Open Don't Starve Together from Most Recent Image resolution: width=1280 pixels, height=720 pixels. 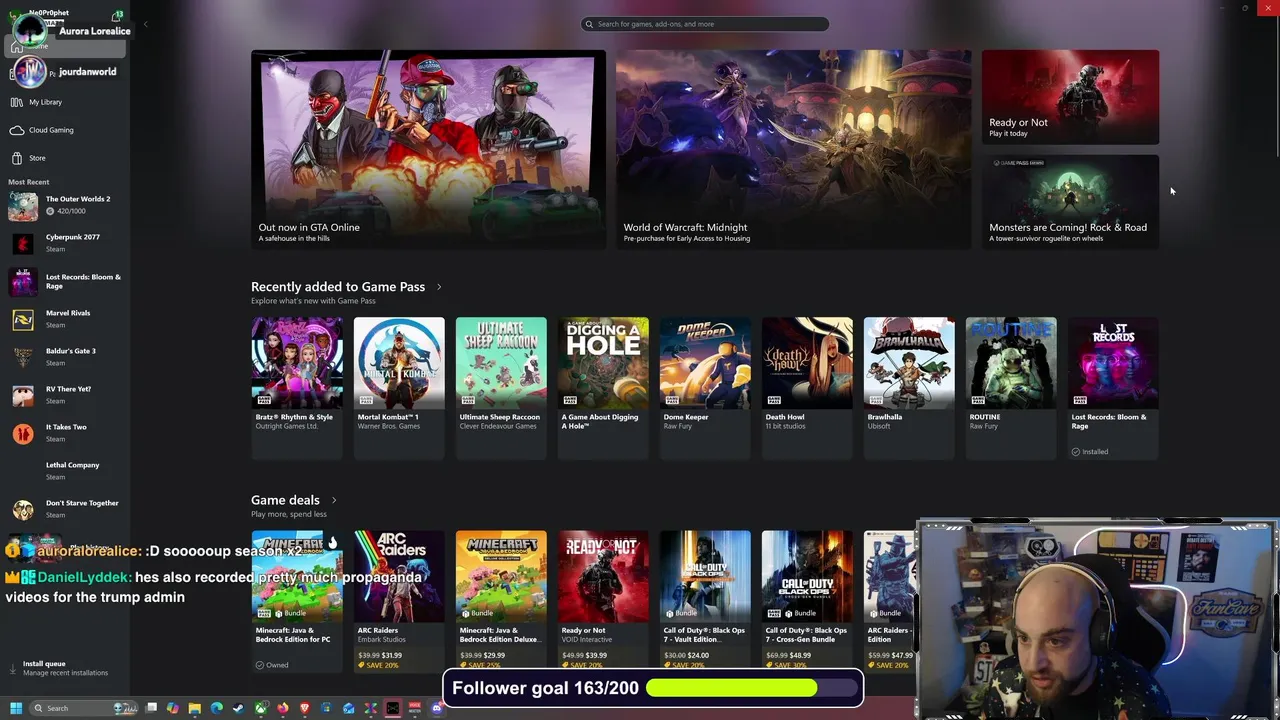(65, 509)
